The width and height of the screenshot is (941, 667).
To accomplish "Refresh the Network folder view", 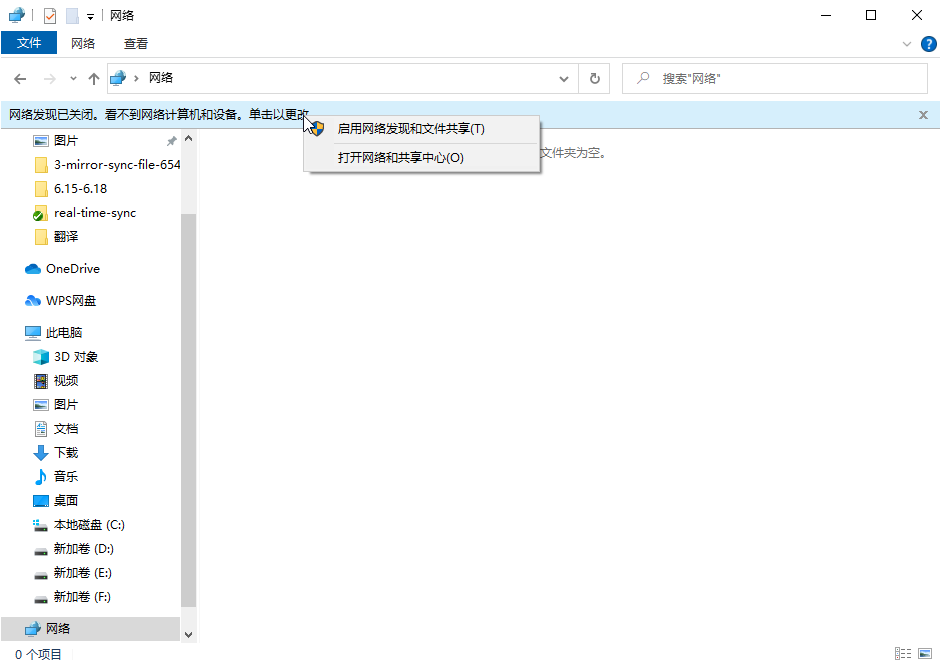I will [x=595, y=78].
